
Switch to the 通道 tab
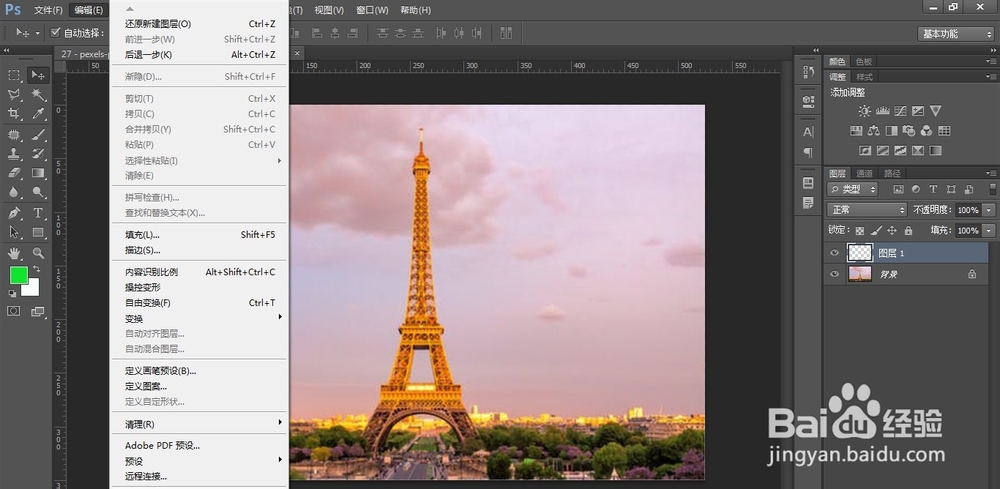point(864,173)
